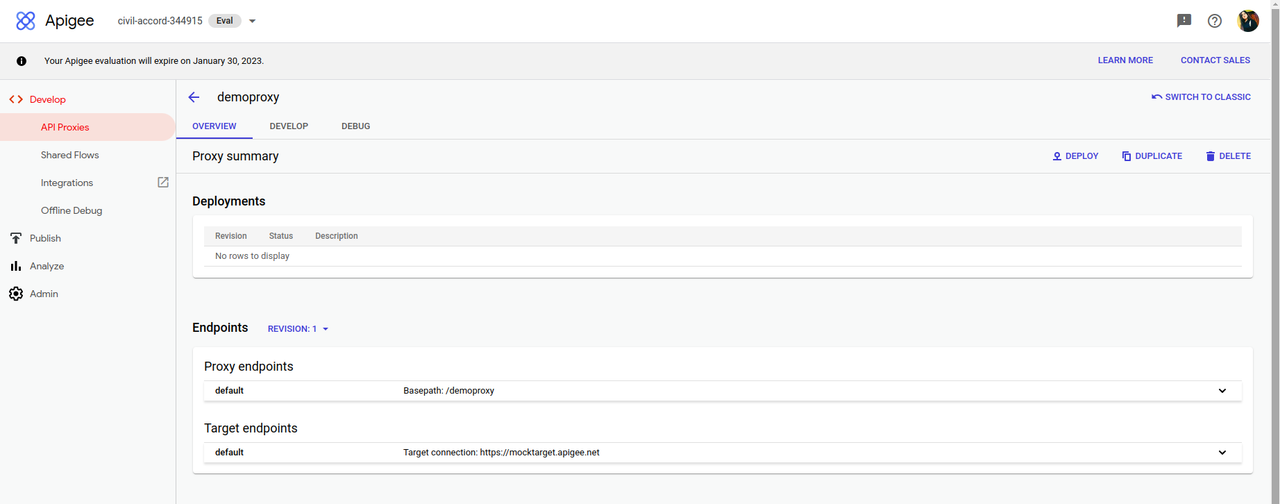
Task: Switch to the Debug tab
Action: (355, 126)
